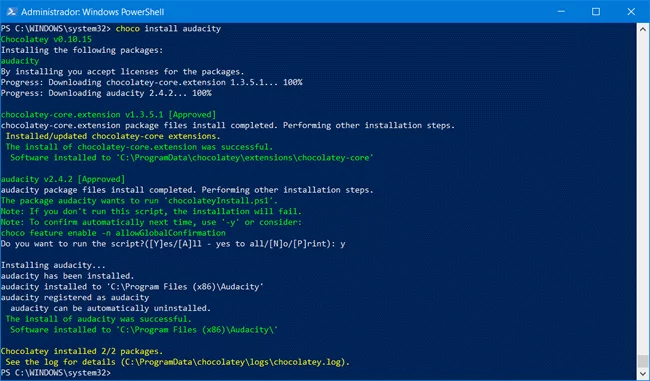650x381 pixels.
Task: Click the 'chocolateyInstall.ps1' script notice line
Action: point(139,201)
